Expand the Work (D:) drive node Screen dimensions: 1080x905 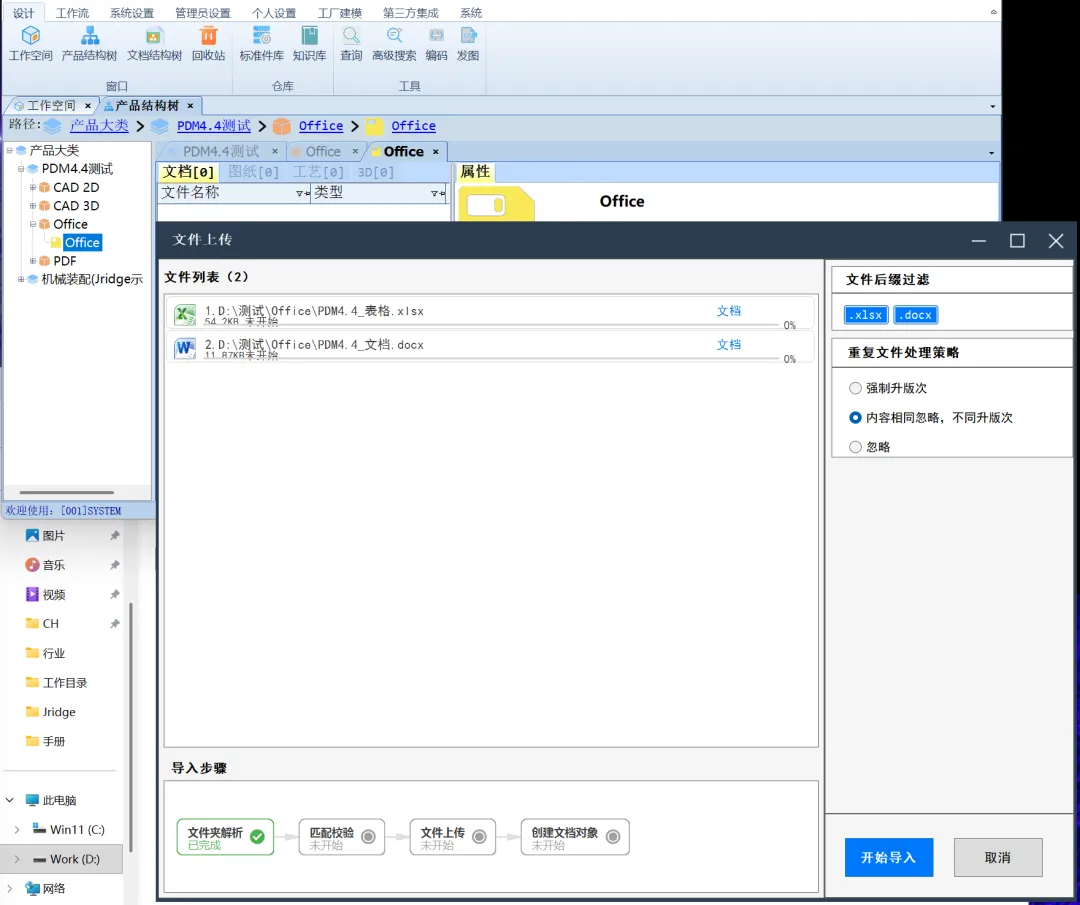17,860
